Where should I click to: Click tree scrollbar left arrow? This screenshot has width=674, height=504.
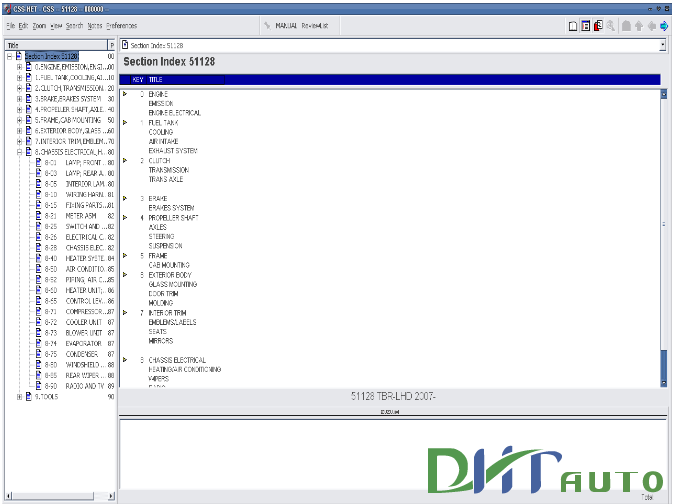9,496
